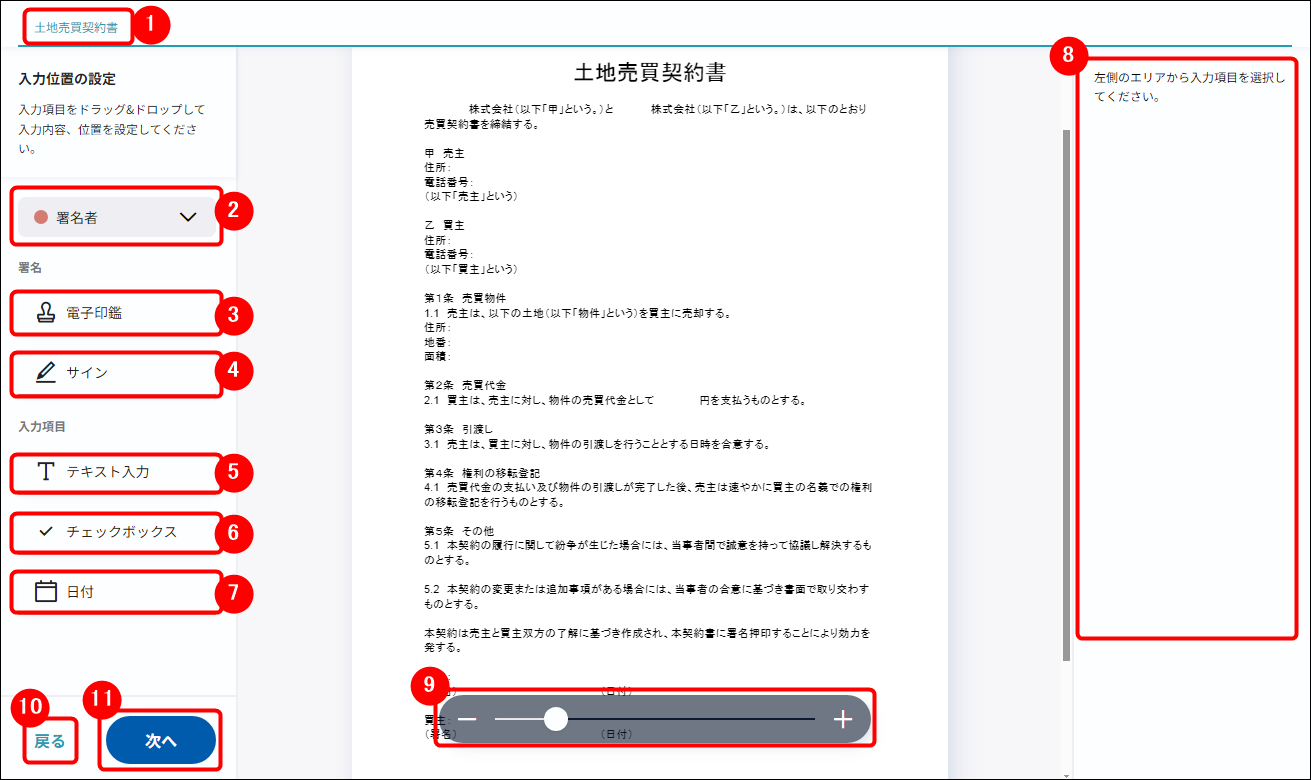Image resolution: width=1311 pixels, height=780 pixels.
Task: Click the 次へ button to proceed
Action: (x=160, y=740)
